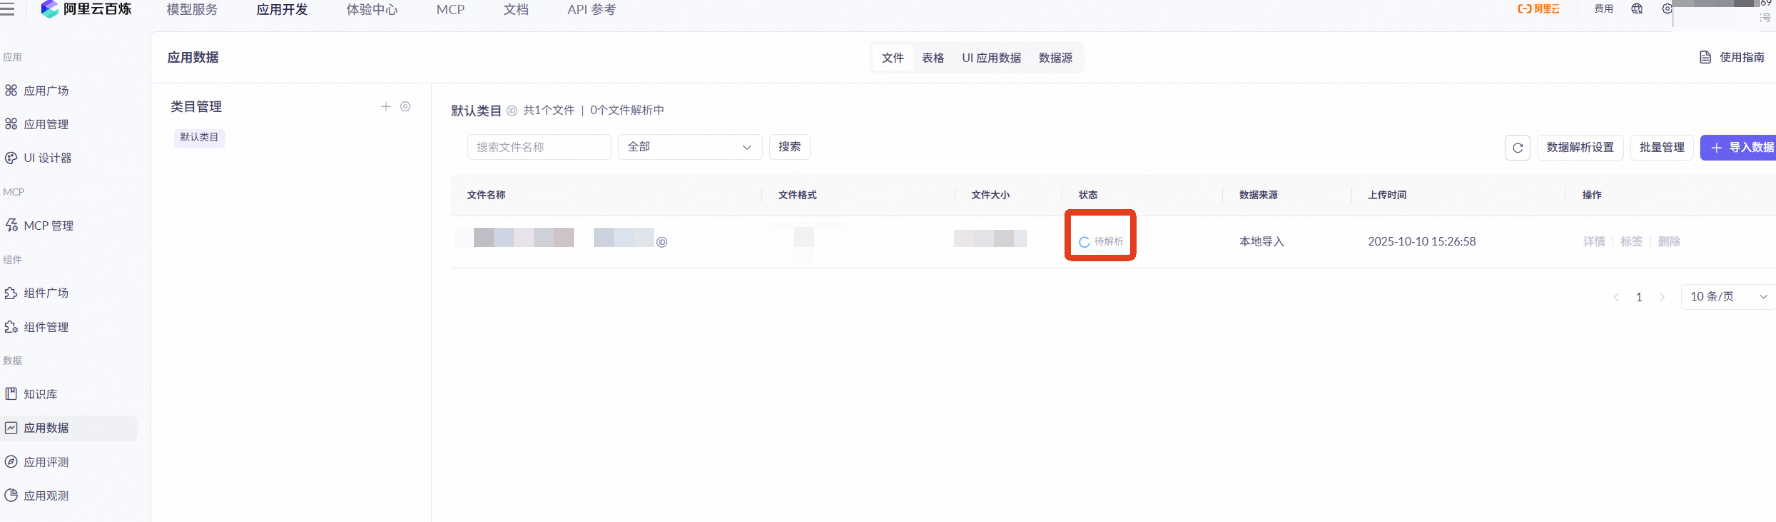Click the ID icon next to 类目管理 plus
Viewport: 1776px width, 522px height.
[x=405, y=106]
